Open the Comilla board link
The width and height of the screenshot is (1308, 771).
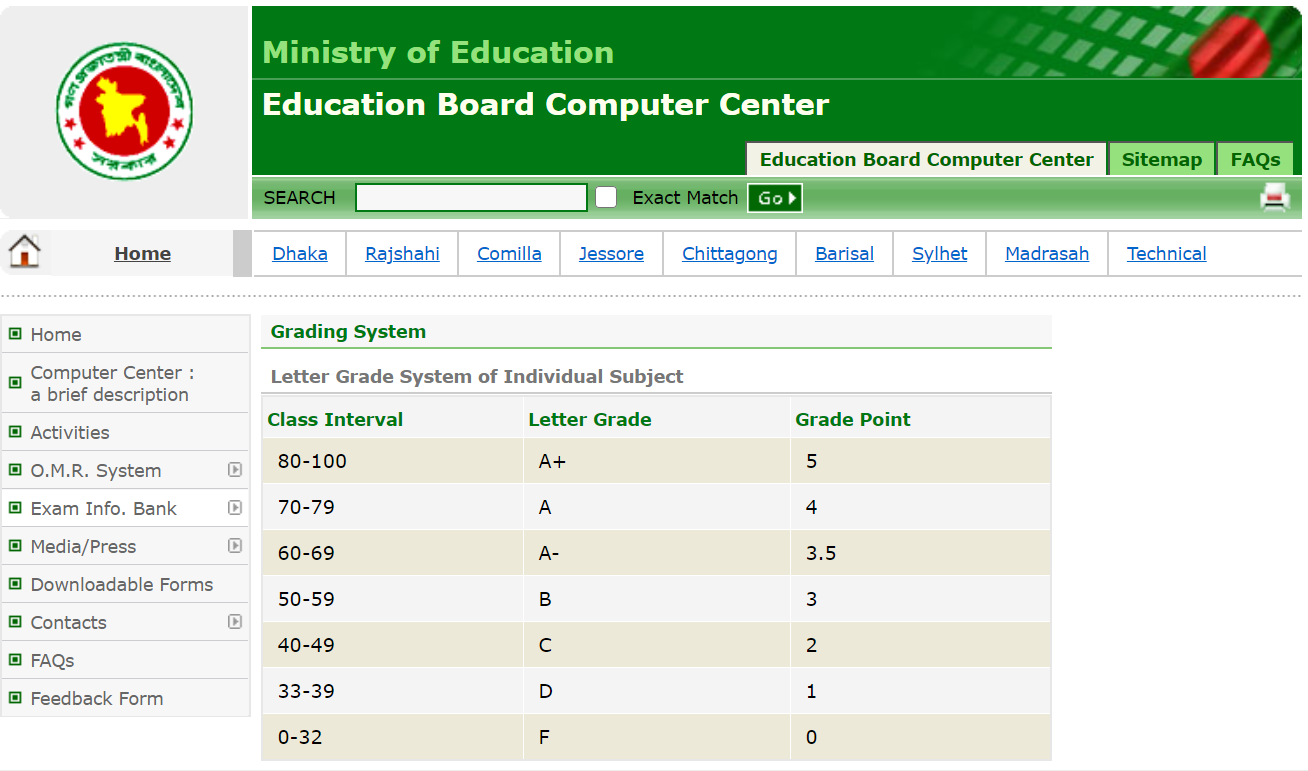click(x=509, y=254)
